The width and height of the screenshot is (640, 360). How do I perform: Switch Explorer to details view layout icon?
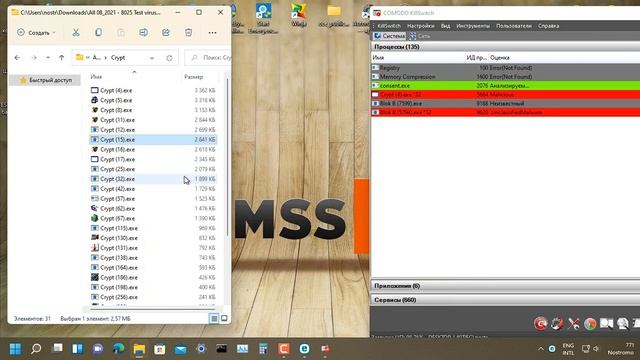pos(214,318)
